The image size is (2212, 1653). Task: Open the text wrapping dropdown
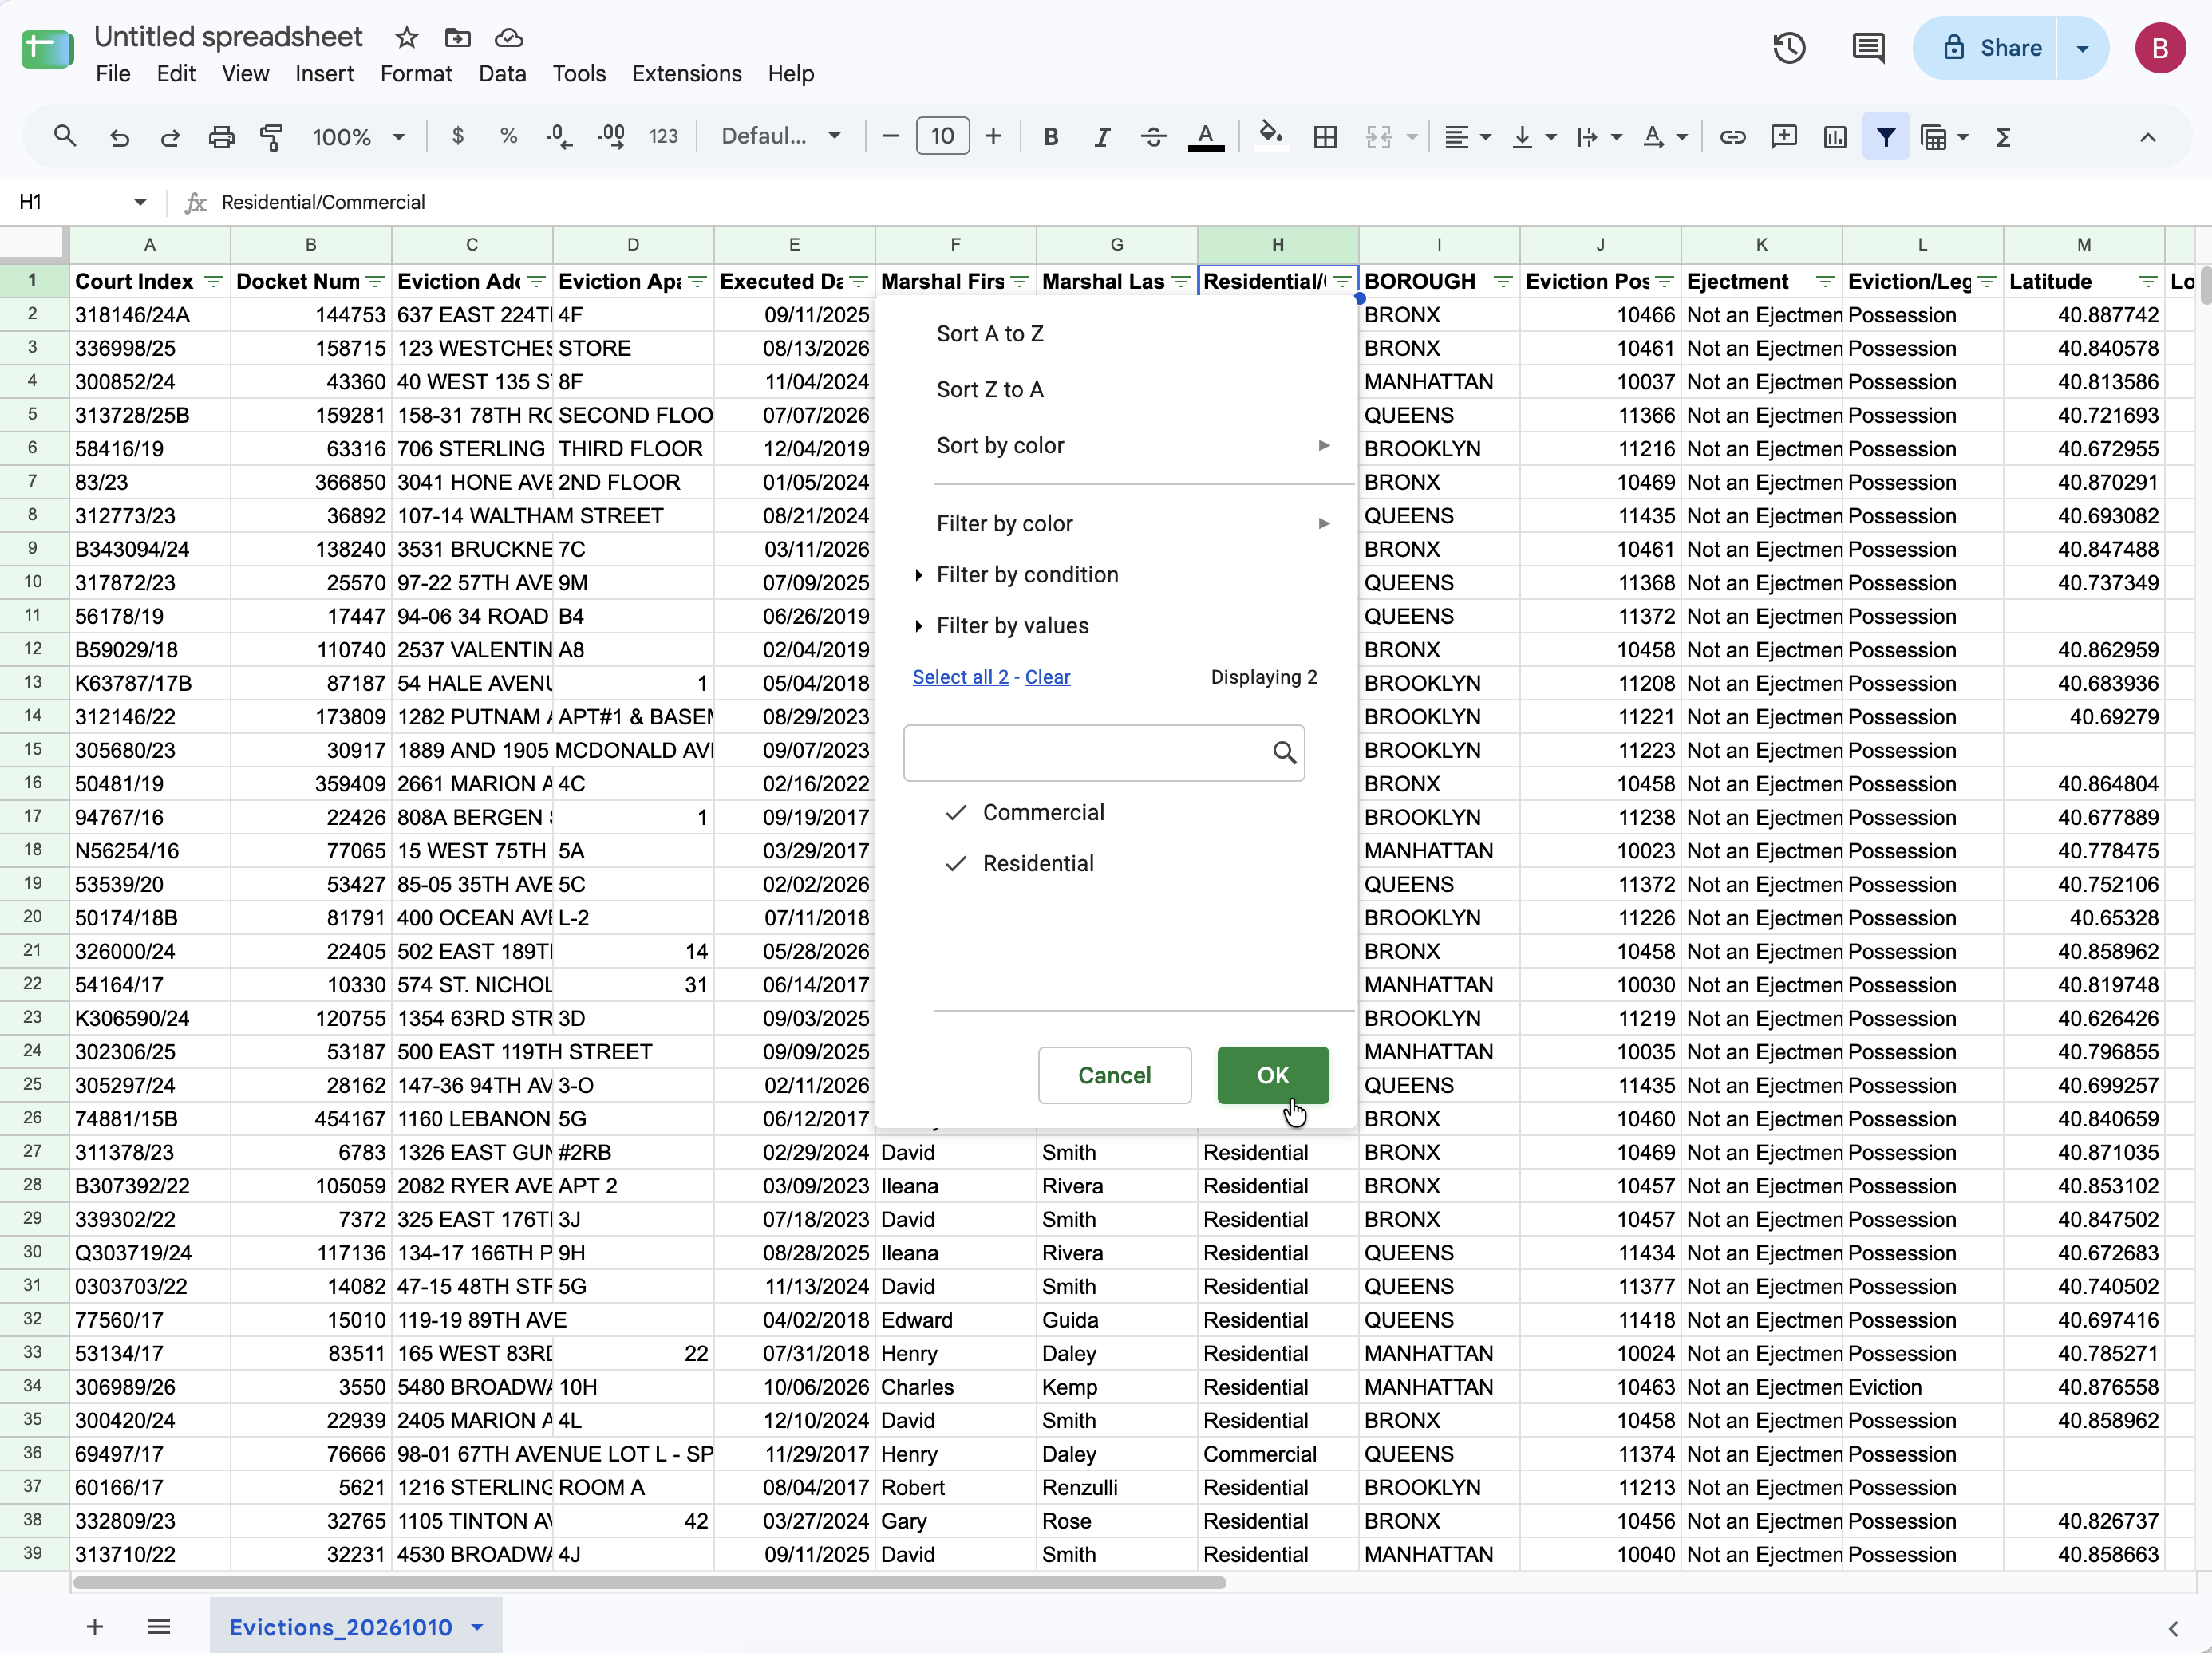click(1599, 137)
